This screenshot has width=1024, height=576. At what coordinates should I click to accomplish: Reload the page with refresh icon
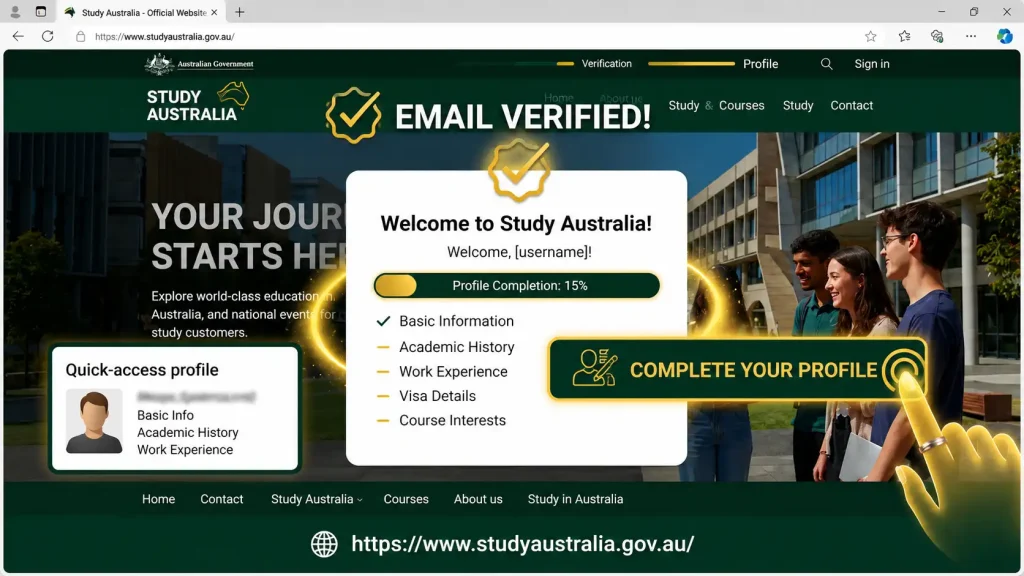pos(48,37)
